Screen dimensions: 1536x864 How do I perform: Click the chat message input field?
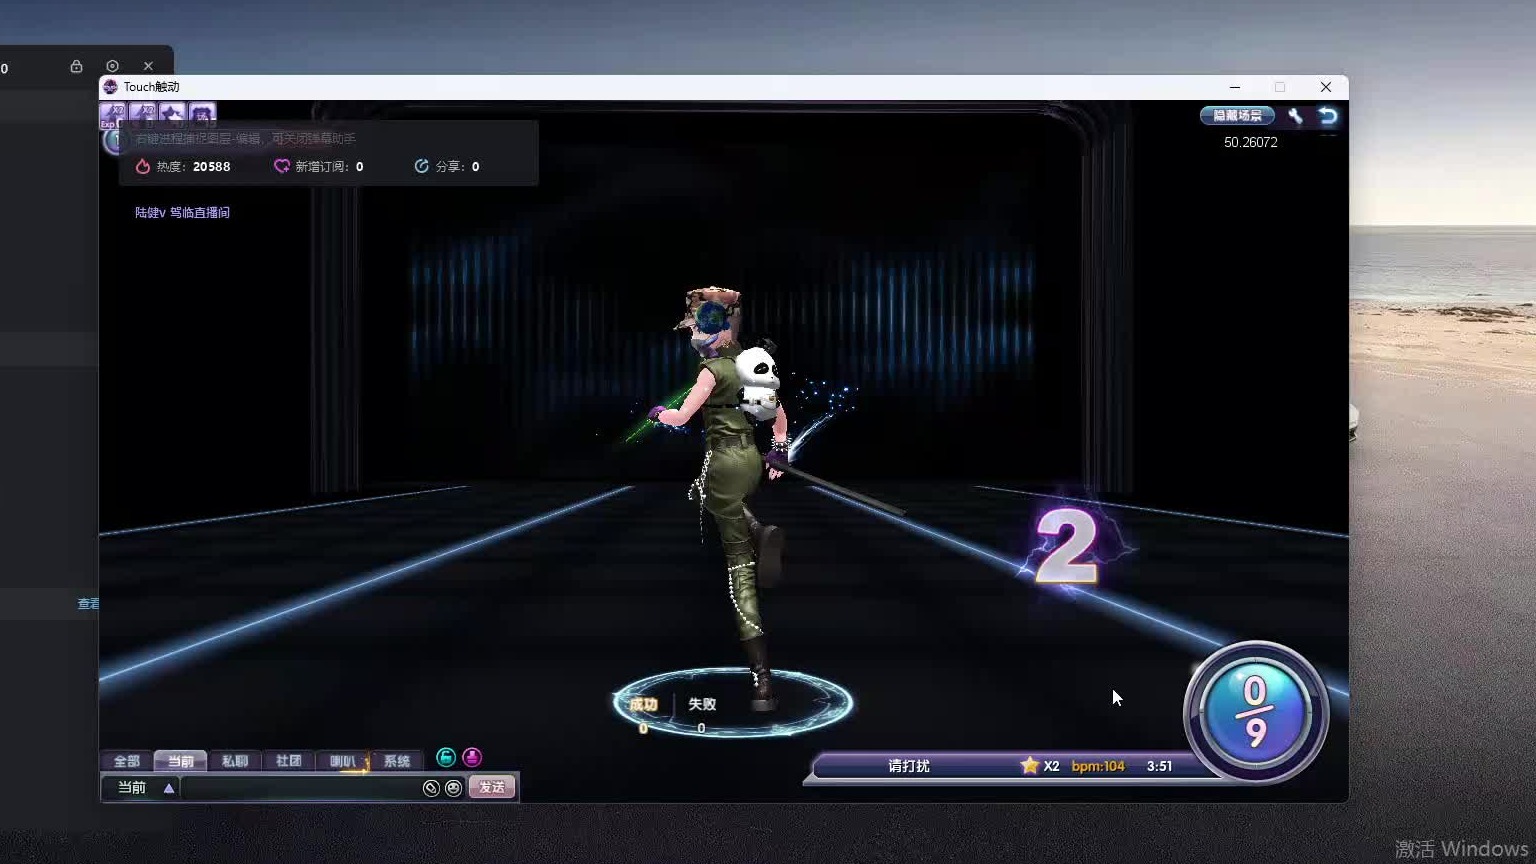(x=300, y=788)
